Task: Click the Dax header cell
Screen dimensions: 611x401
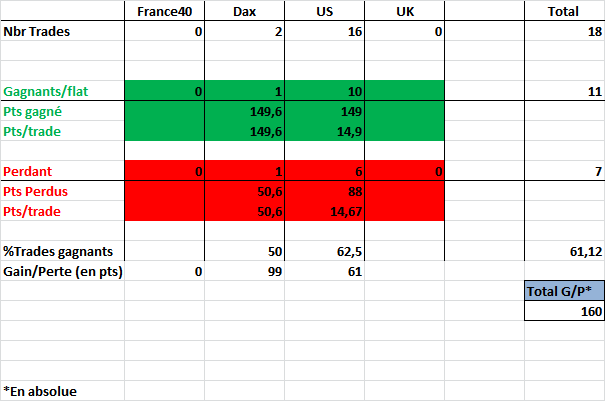Action: (244, 11)
